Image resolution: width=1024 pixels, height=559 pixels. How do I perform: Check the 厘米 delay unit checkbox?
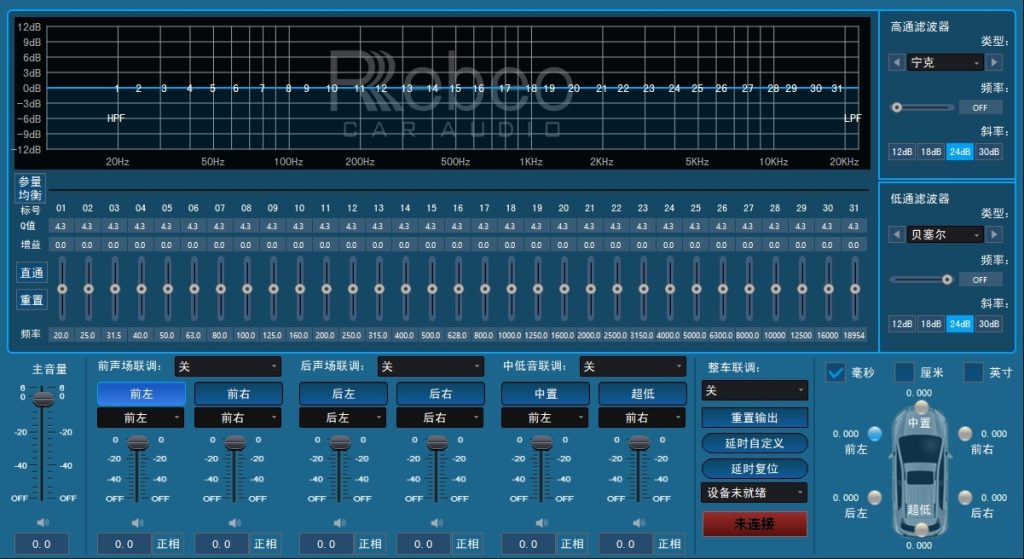coord(904,372)
